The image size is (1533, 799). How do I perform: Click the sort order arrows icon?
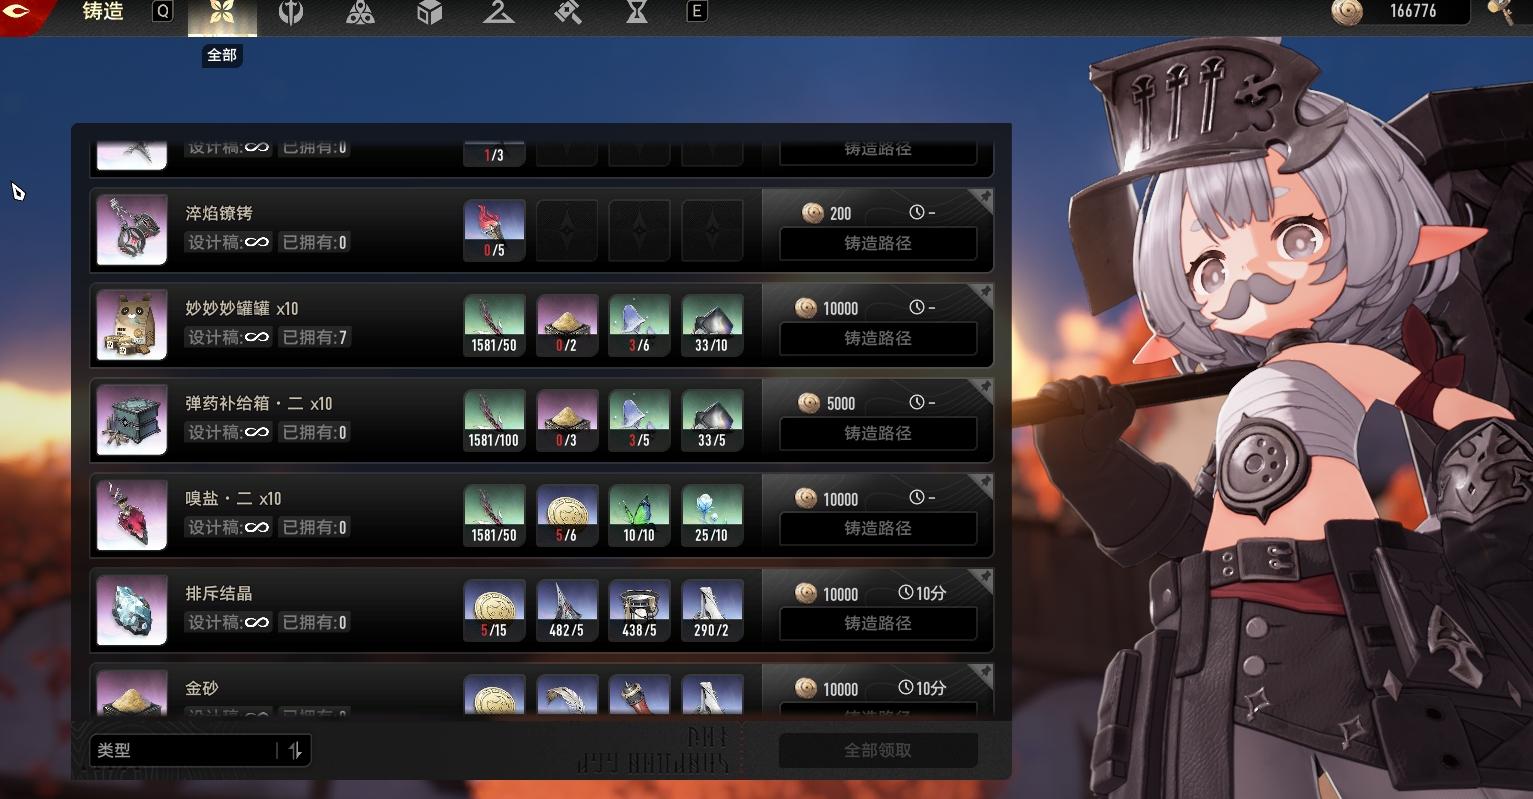tap(295, 750)
